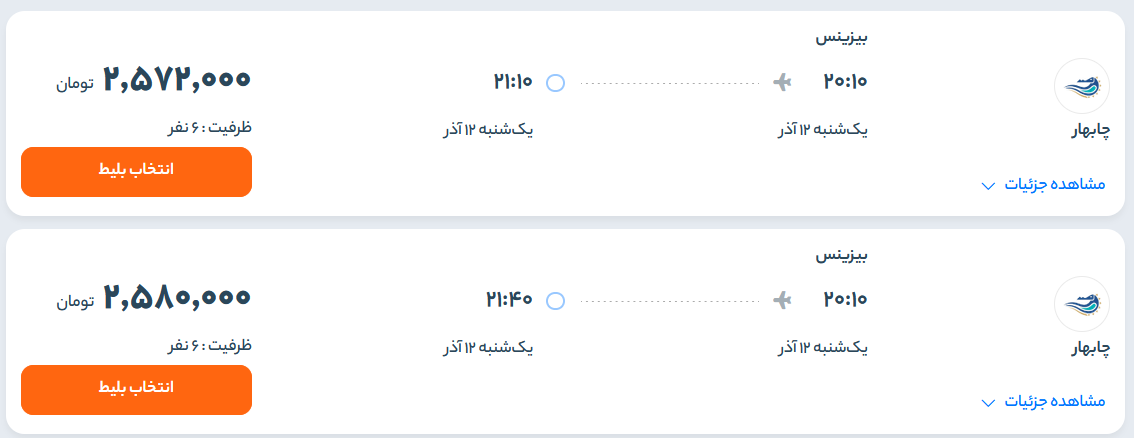This screenshot has width=1134, height=438.
Task: Click arrival circle marker beside 21:10
Action: point(556,82)
